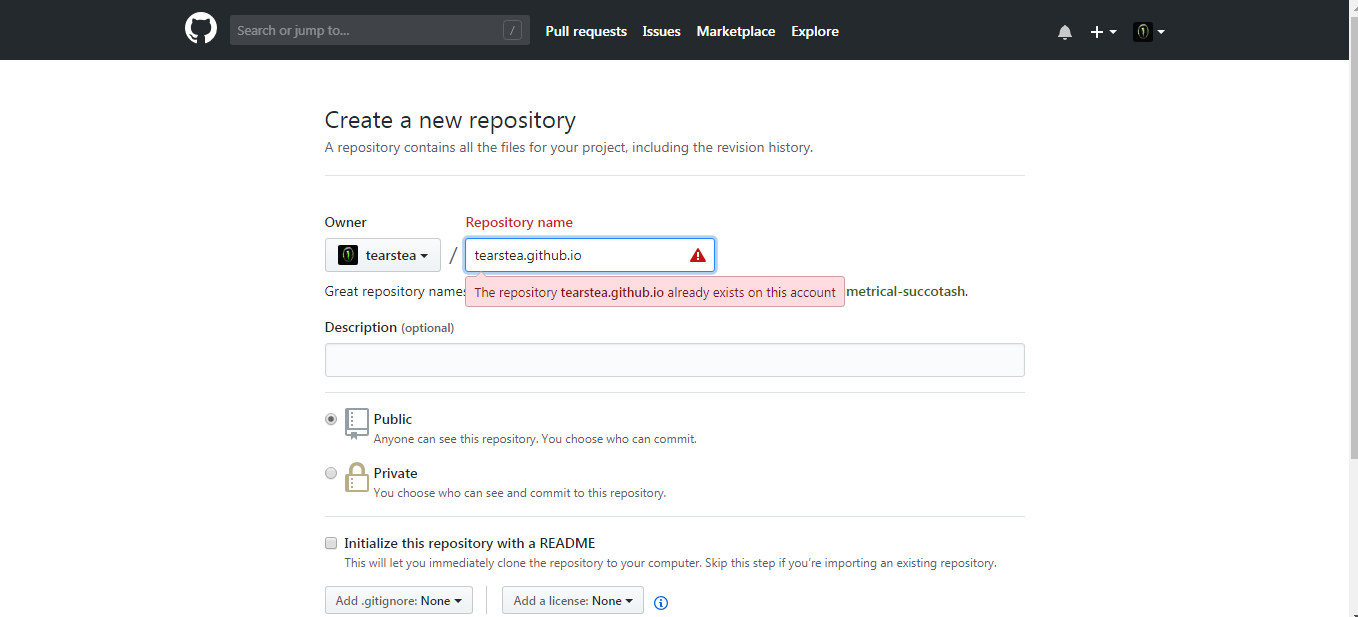
Task: Click the 'A repository contains all the files' subtitle
Action: 569,147
